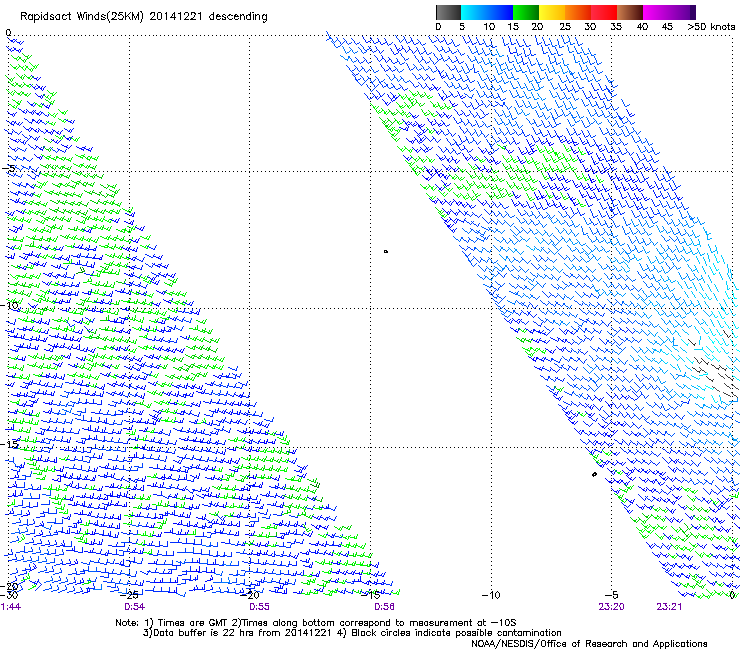
Task: Click the note line '3)Data buffer is 22 hrs'
Action: click(352, 633)
